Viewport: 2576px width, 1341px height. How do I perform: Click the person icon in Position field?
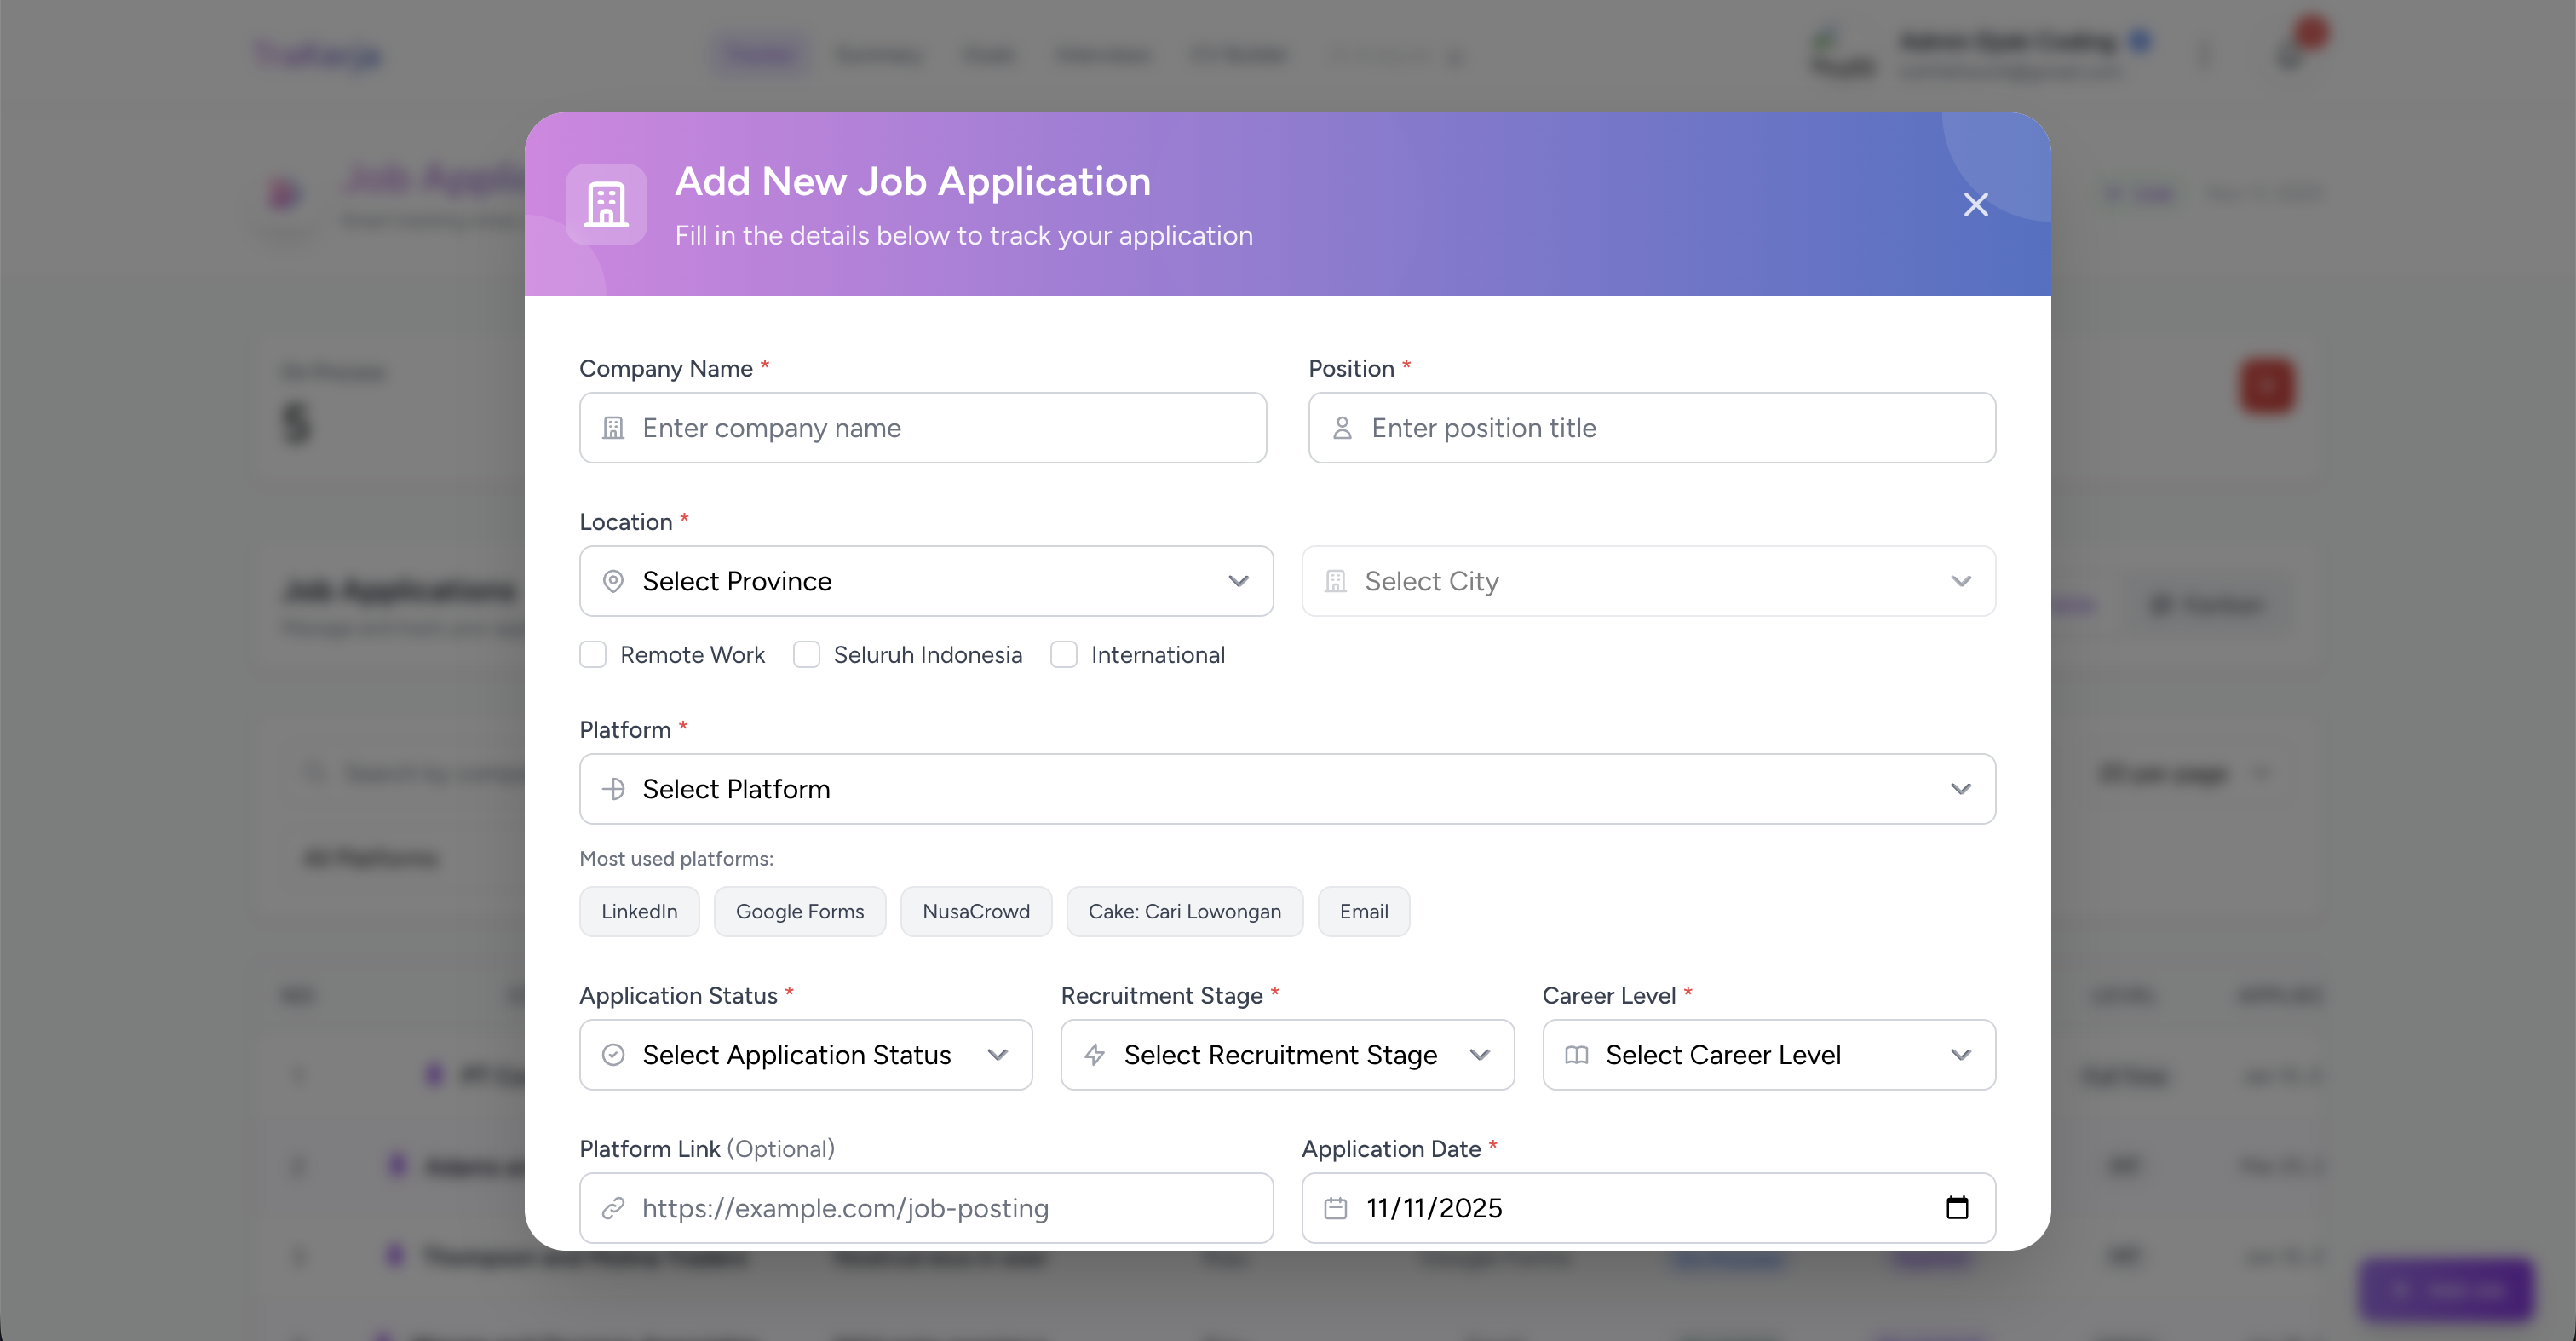[1342, 428]
